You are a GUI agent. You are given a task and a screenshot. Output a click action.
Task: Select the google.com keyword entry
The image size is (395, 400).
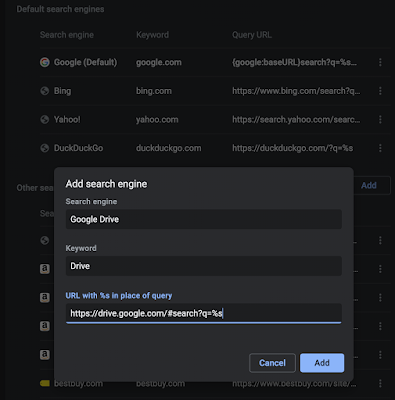point(159,62)
